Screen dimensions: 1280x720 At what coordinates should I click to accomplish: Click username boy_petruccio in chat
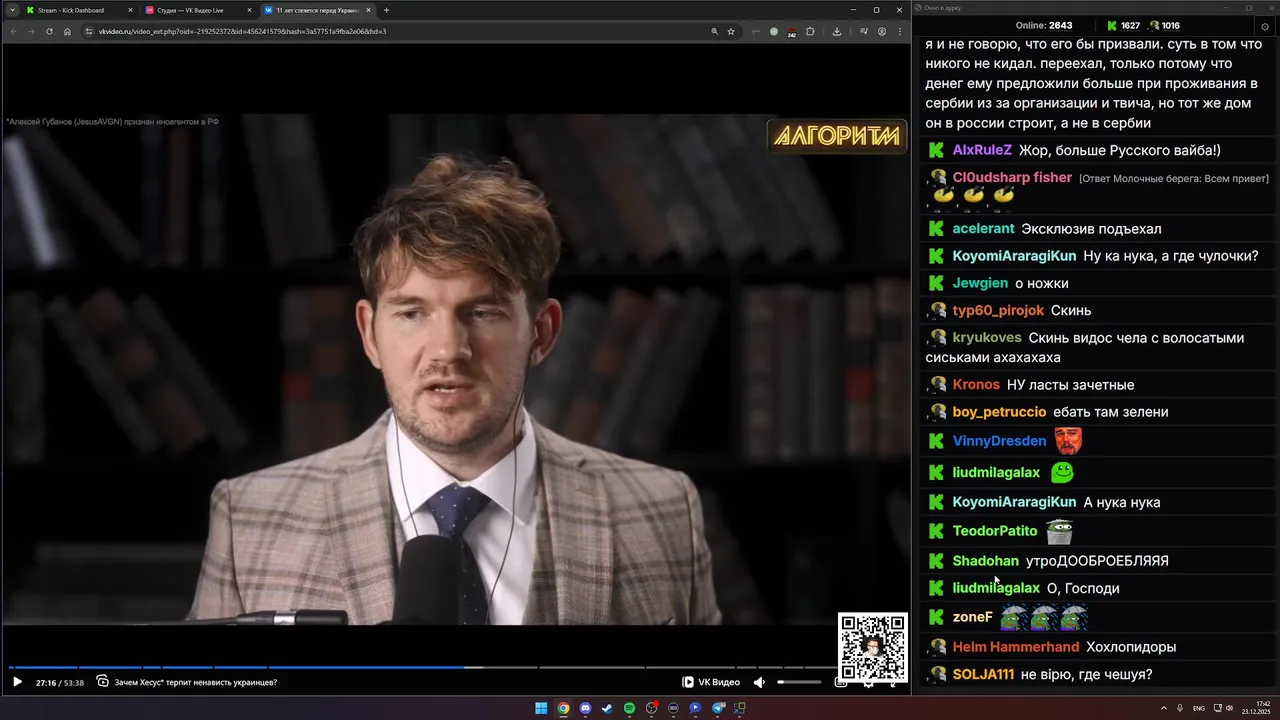(x=999, y=412)
